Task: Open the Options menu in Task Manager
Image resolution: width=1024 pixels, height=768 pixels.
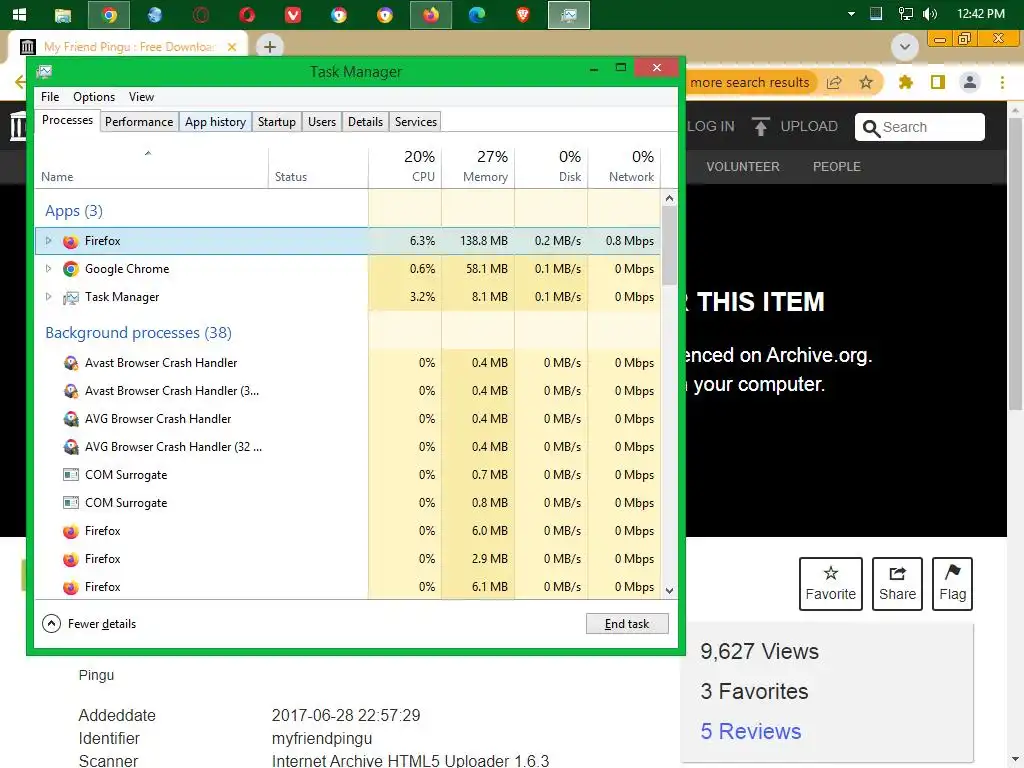Action: [94, 97]
